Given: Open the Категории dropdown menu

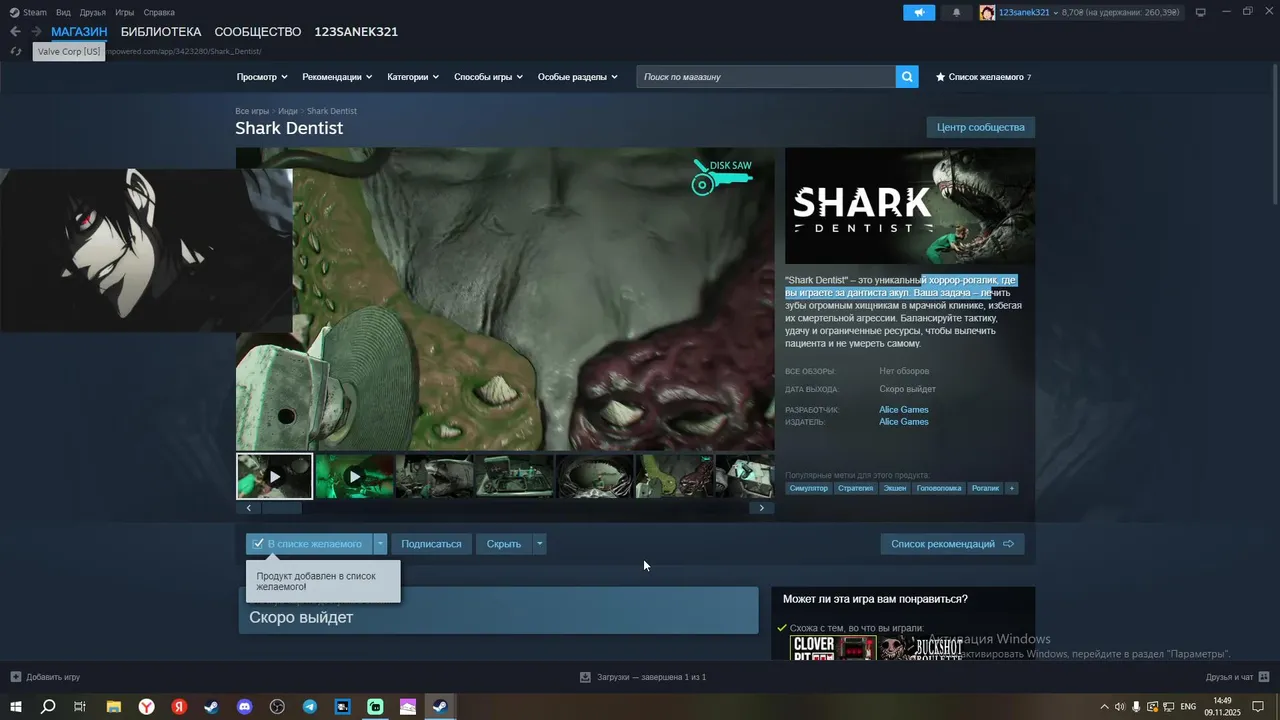Looking at the screenshot, I should (x=413, y=77).
